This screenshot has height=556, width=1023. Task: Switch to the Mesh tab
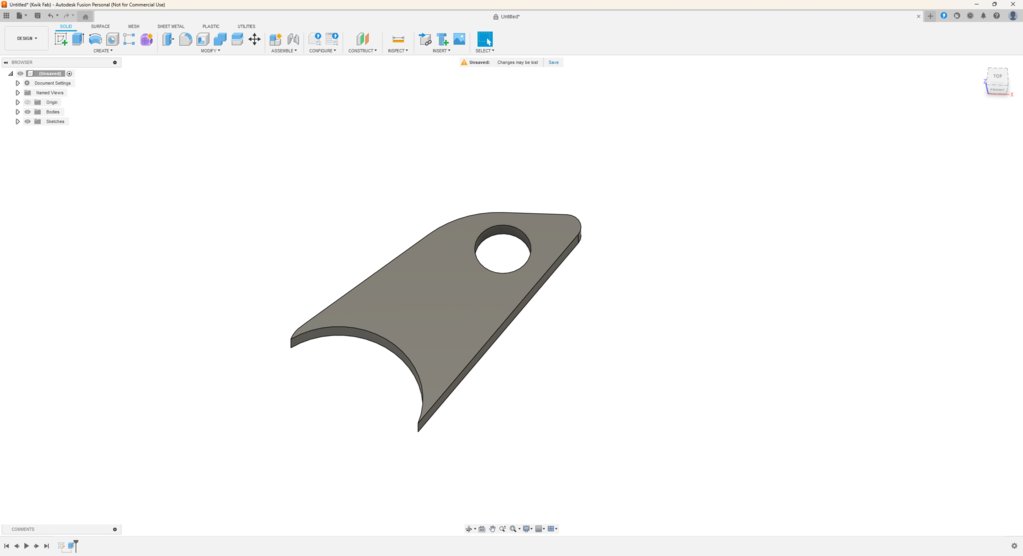click(x=134, y=27)
